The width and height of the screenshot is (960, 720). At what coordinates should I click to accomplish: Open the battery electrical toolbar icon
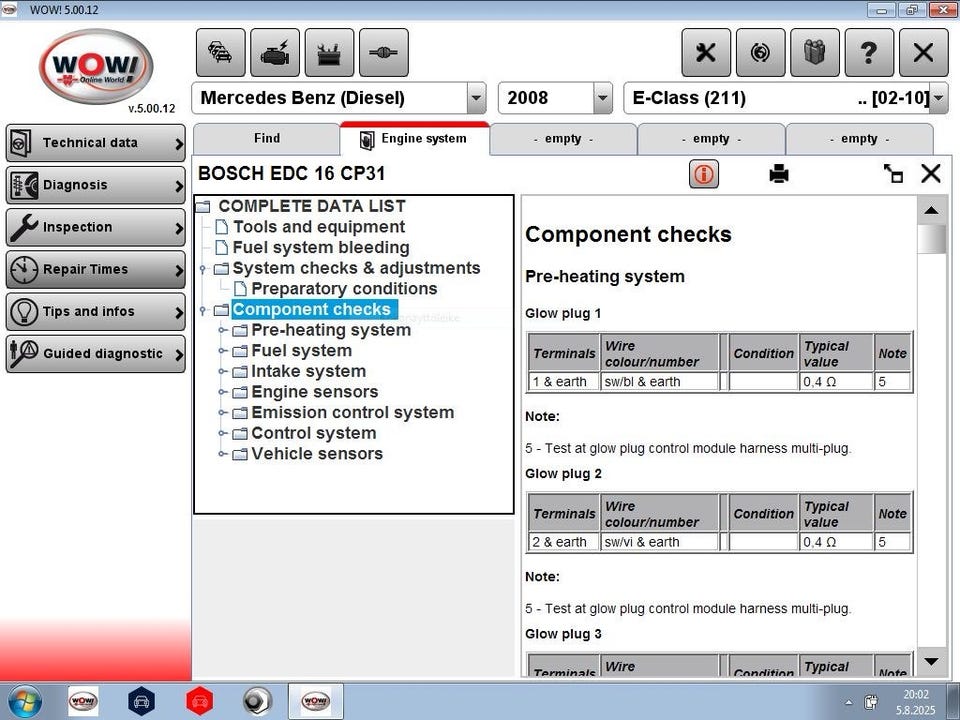pyautogui.click(x=329, y=53)
